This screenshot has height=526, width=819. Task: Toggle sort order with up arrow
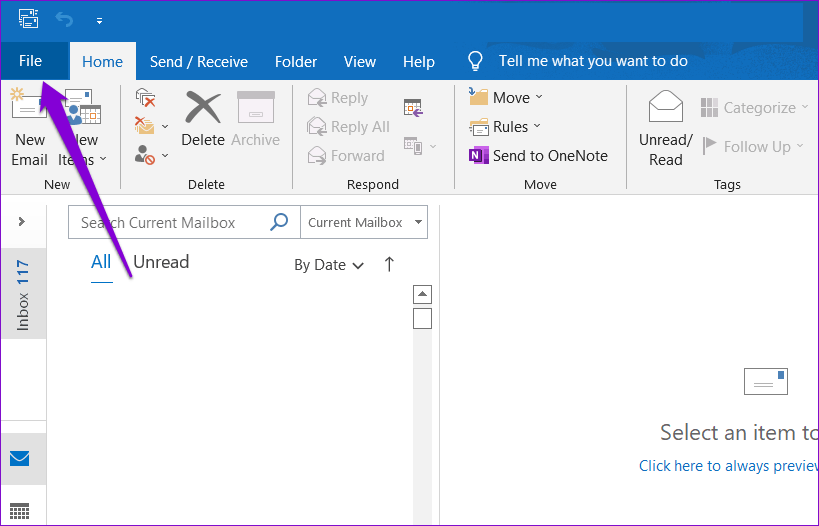tap(389, 265)
